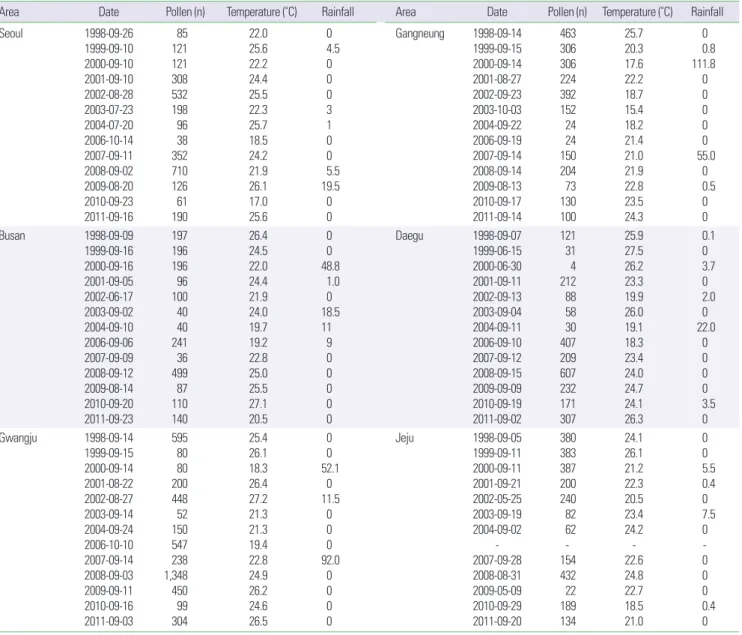Select Gwangju date 2001-08-22

(109, 484)
